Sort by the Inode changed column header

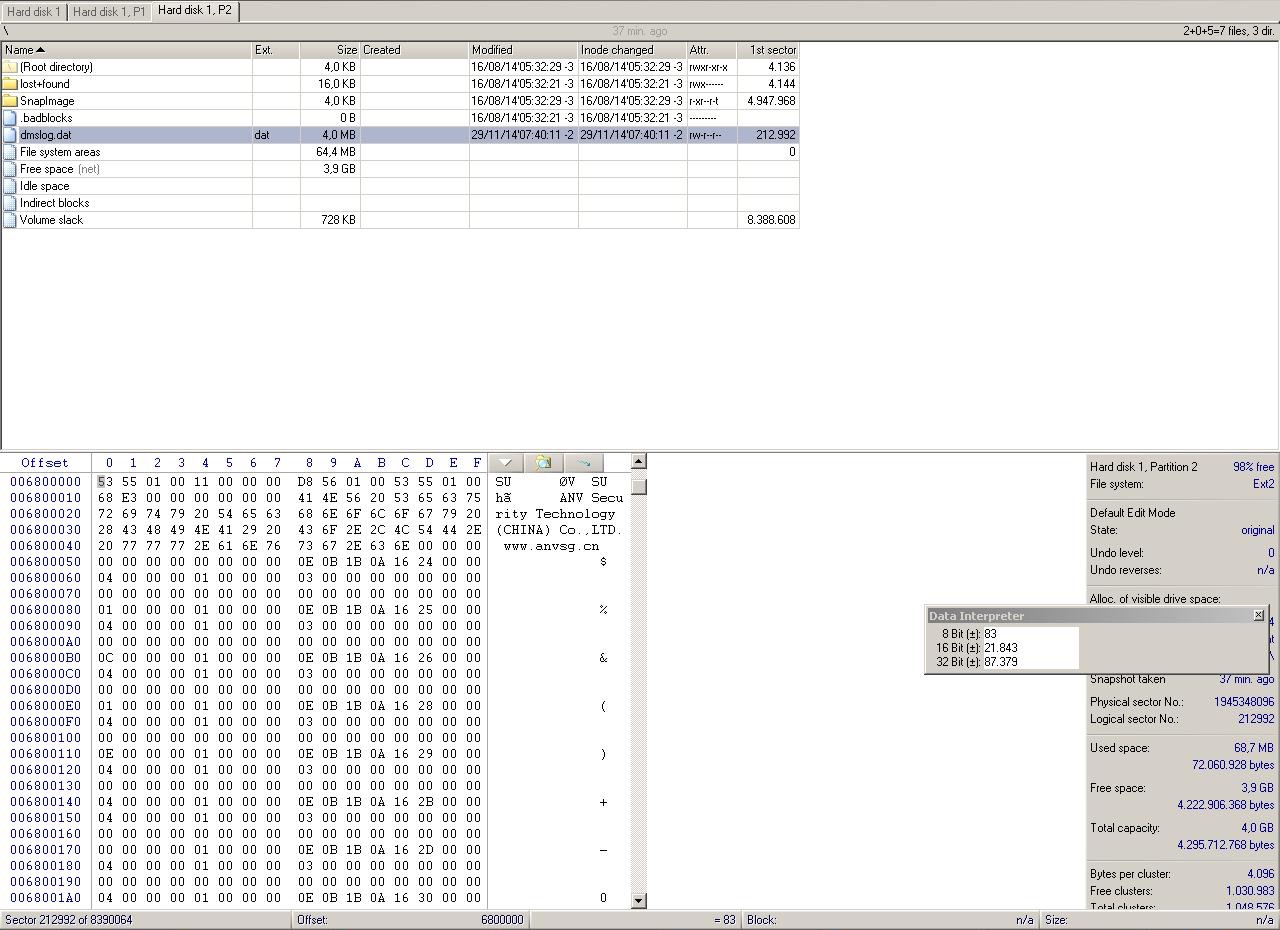632,49
